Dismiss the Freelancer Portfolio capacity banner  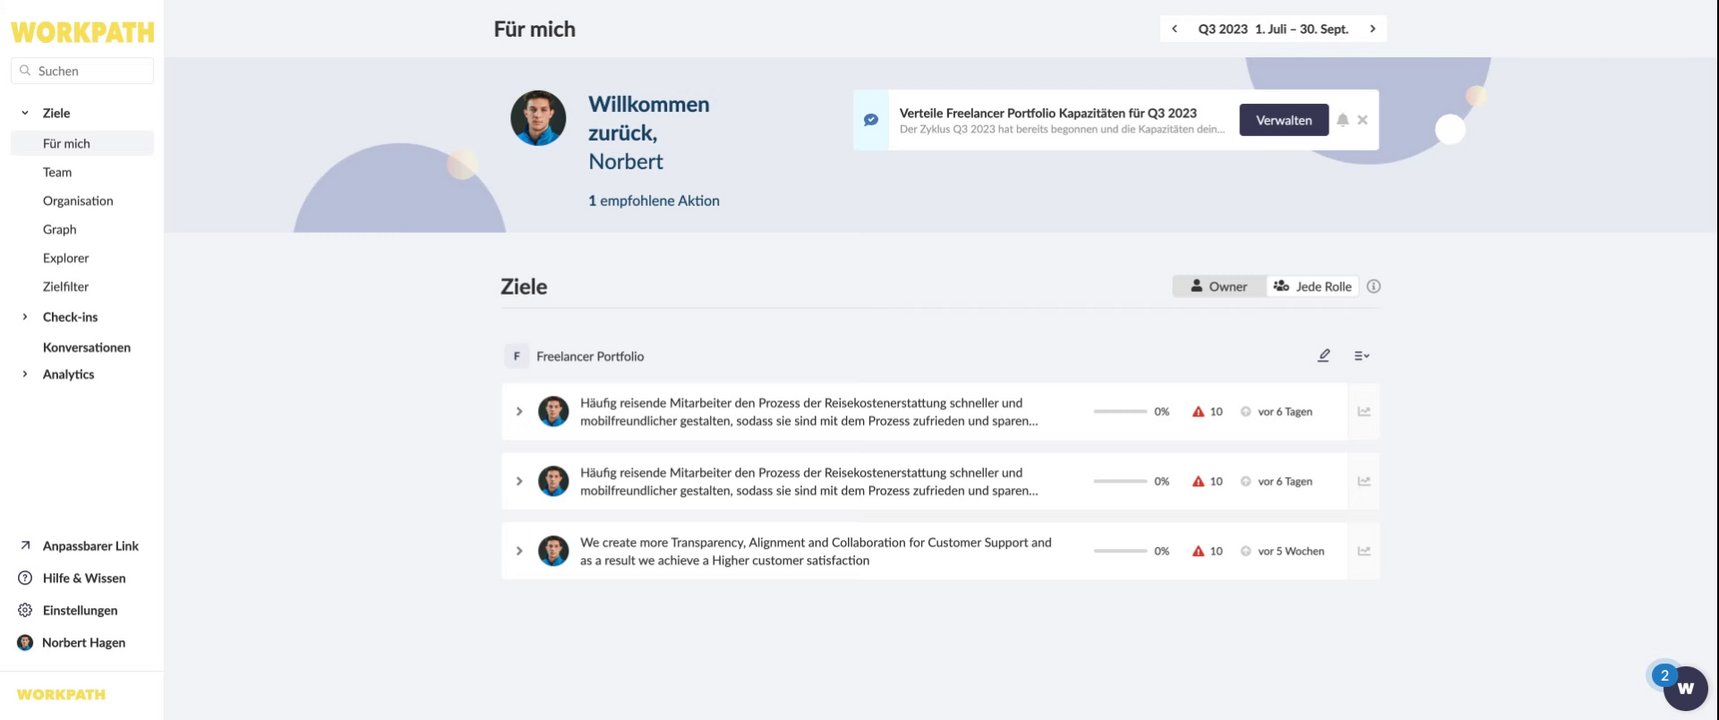pos(1363,120)
